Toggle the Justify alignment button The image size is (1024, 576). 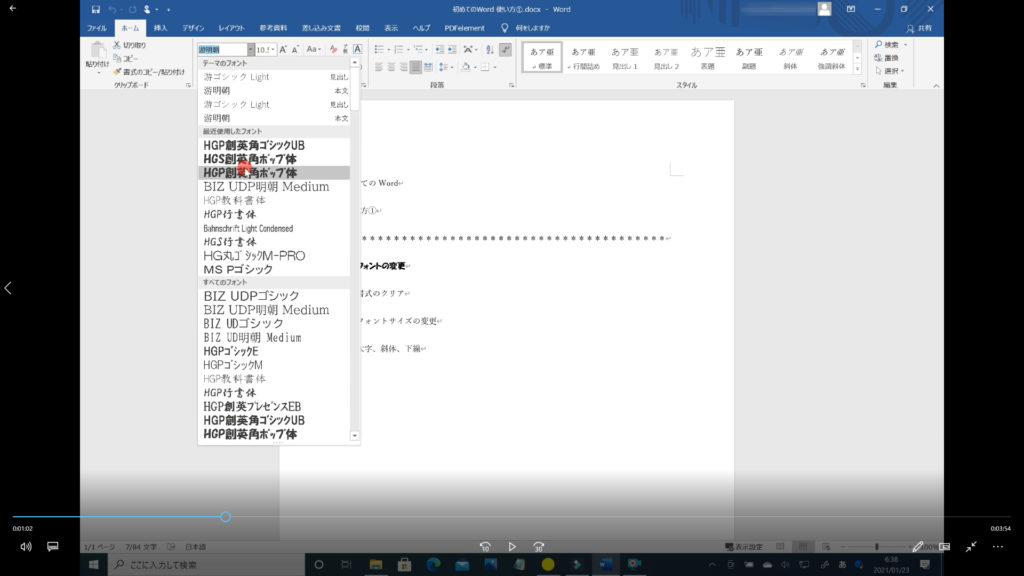(417, 67)
